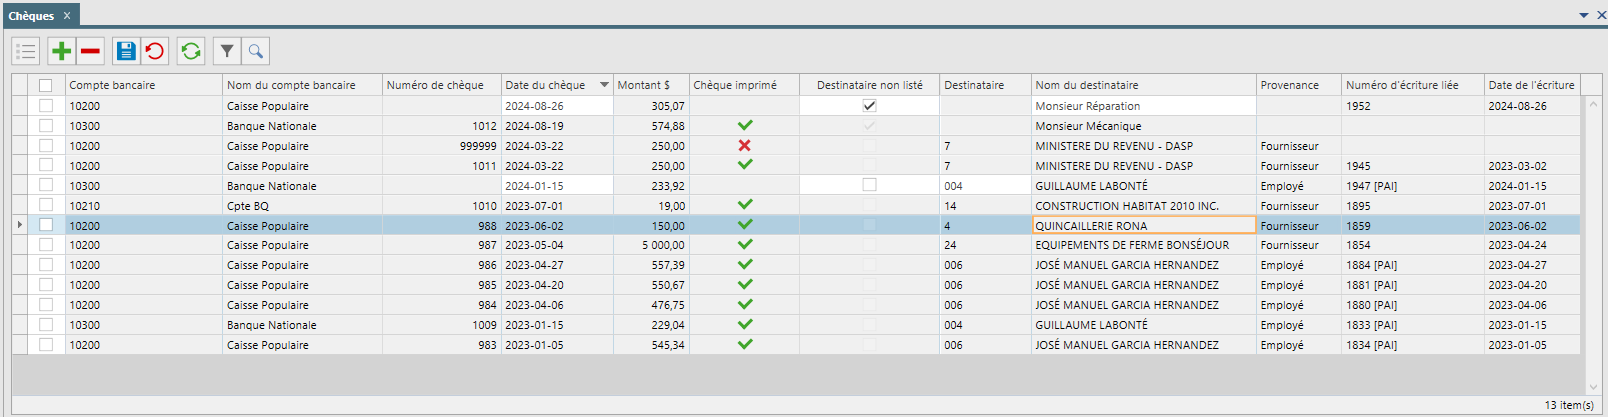Click amount 5 000,00
The height and width of the screenshot is (417, 1608).
click(x=663, y=245)
